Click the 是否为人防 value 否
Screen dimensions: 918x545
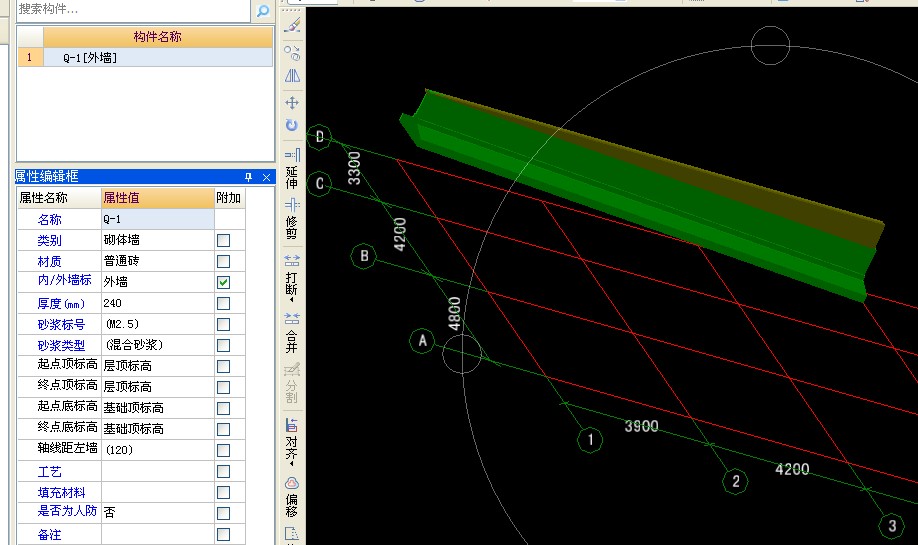point(157,513)
